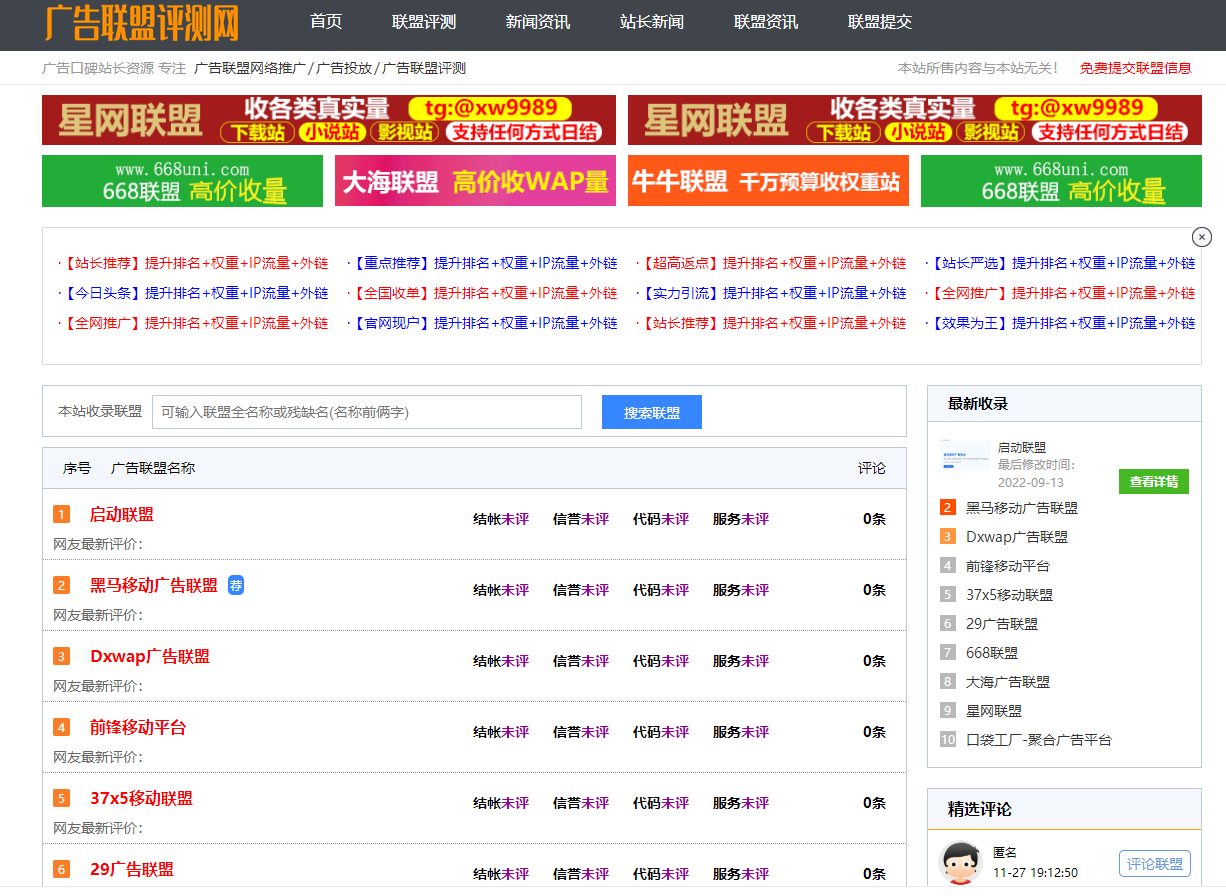Open the 联盟资讯 nav item
This screenshot has height=896, width=1226.
coord(766,22)
